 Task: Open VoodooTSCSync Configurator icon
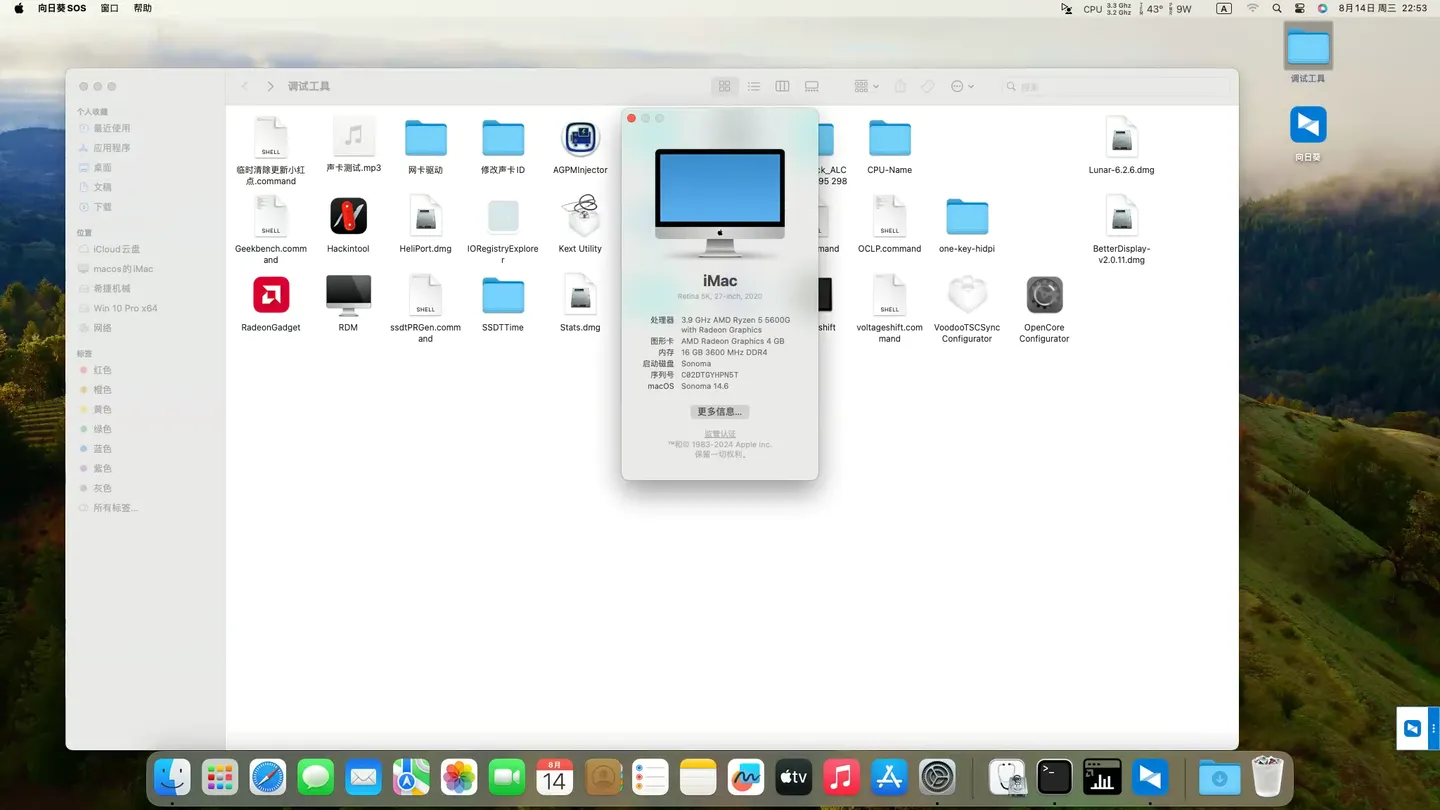click(966, 295)
